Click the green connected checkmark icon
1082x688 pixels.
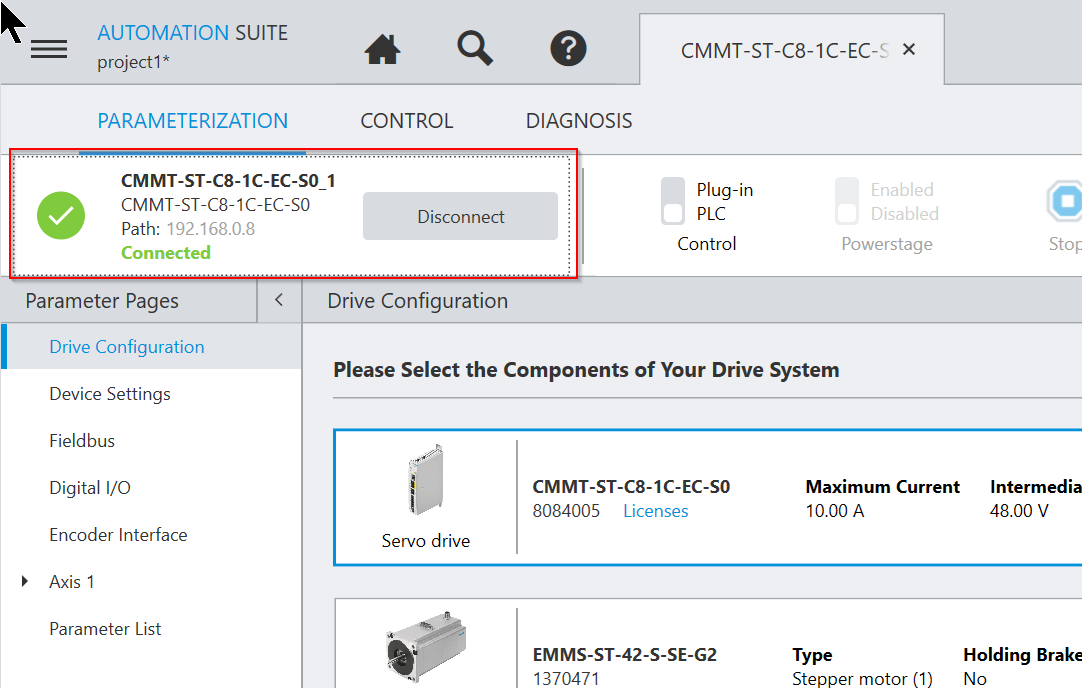point(61,215)
